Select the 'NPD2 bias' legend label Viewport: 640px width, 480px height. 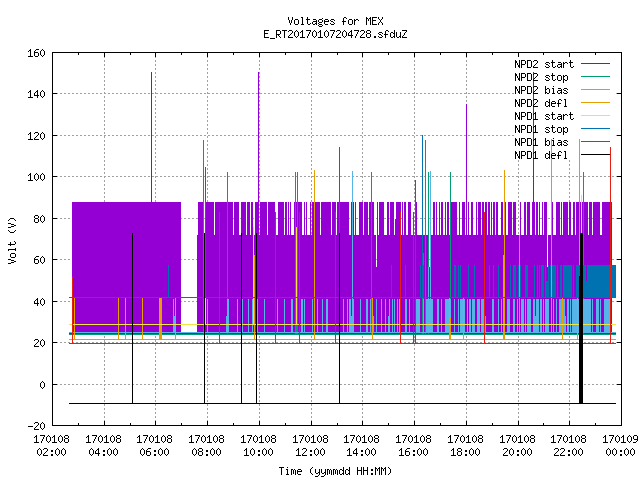click(541, 90)
